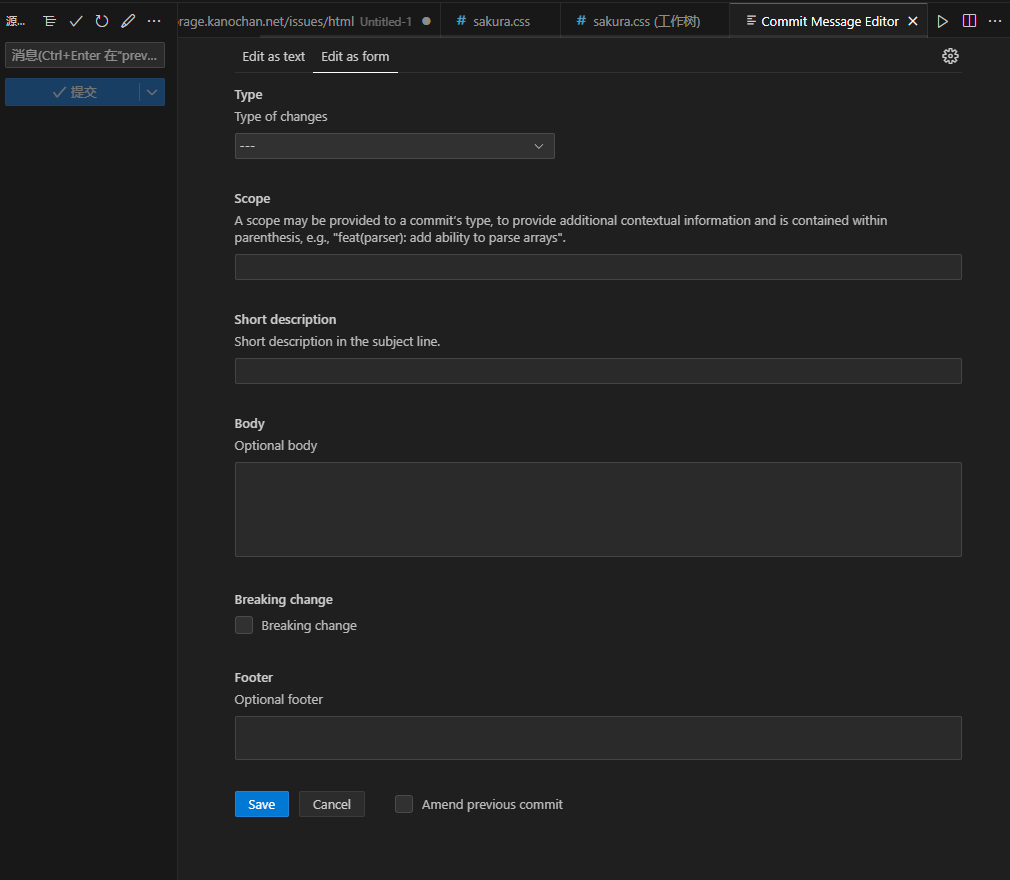Click the run triangle icon in editor toolbar
Image resolution: width=1010 pixels, height=880 pixels.
[942, 21]
